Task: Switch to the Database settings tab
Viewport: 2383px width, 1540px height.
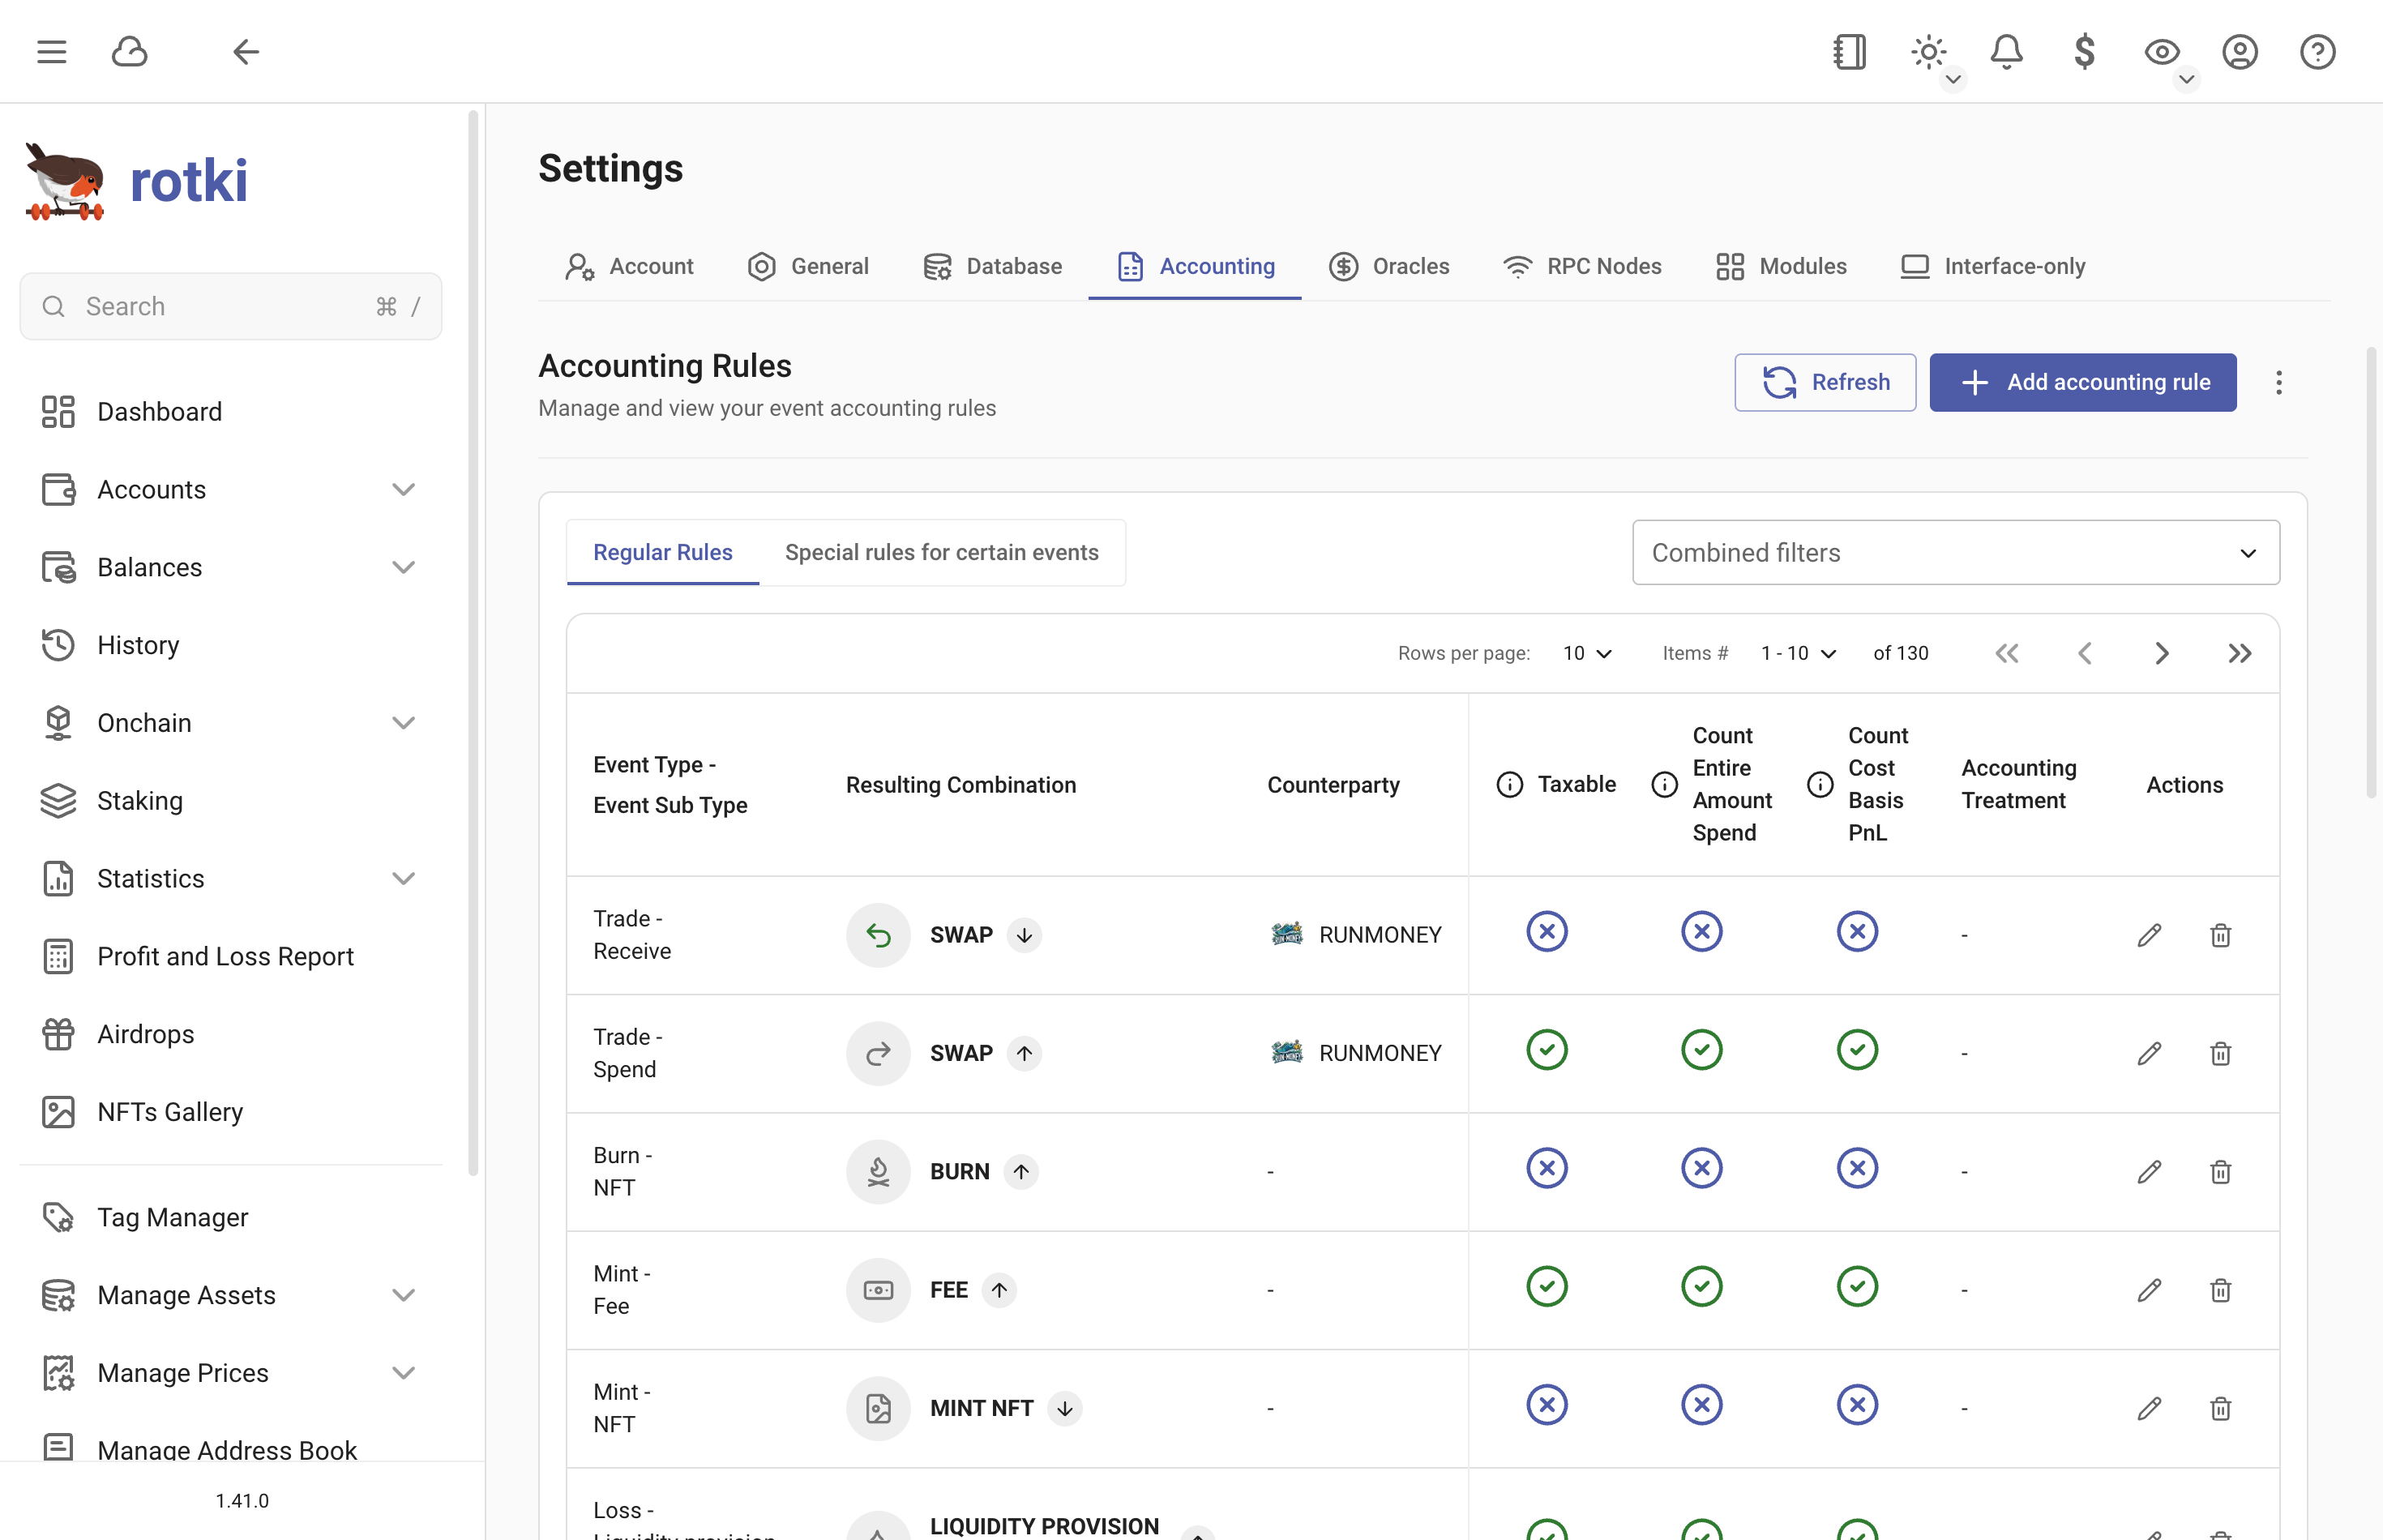Action: 992,267
